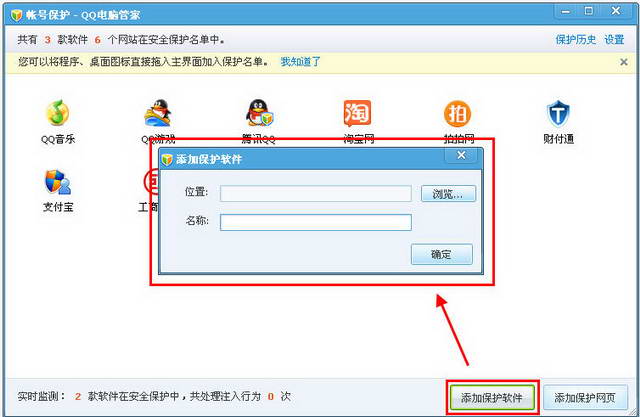Click the 位置 path input field

[315, 194]
